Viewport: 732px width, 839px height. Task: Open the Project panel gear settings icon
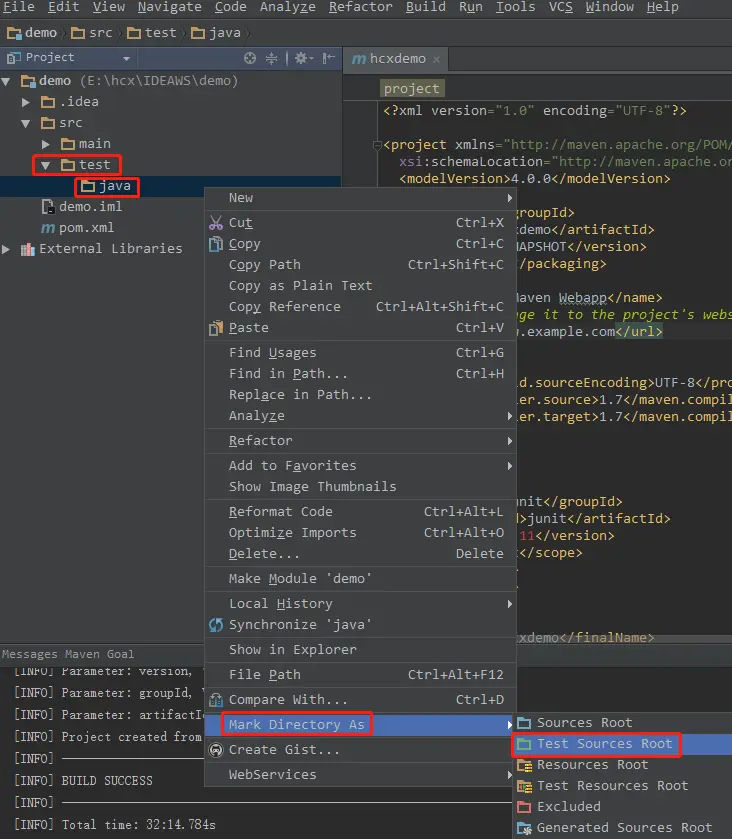click(x=303, y=58)
